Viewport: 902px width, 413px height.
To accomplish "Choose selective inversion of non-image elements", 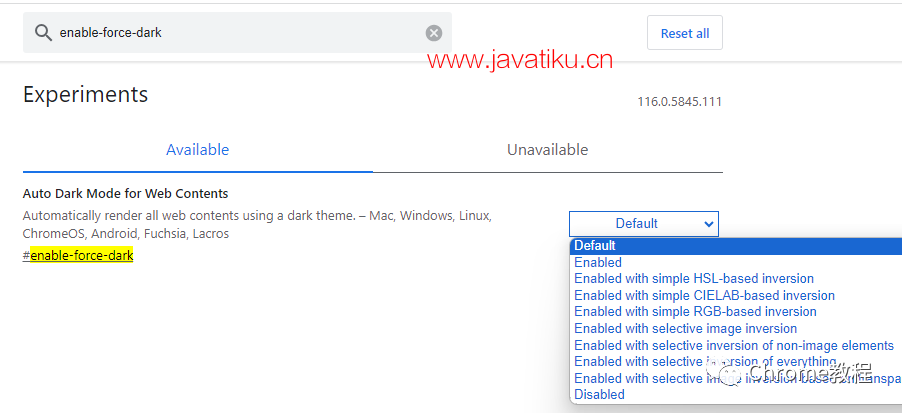I will click(736, 345).
